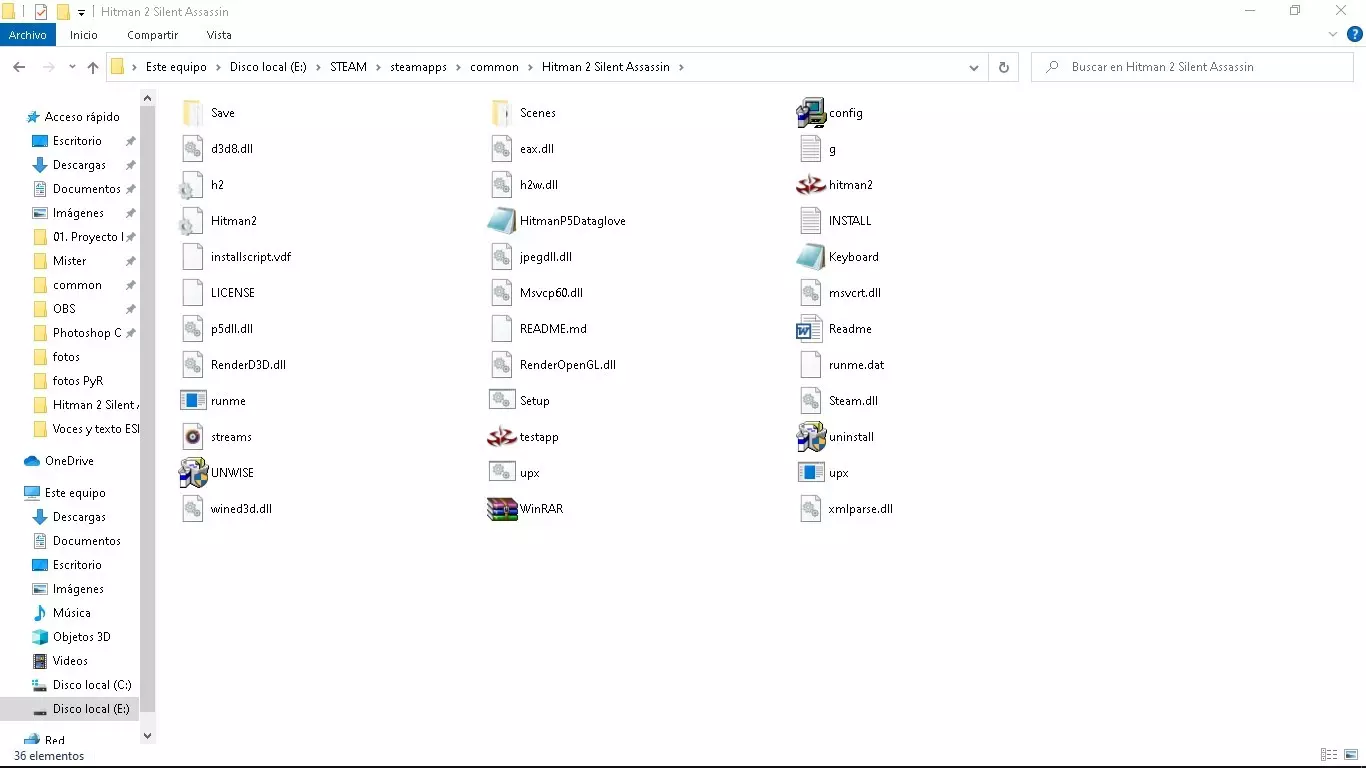
Task: Click the navigation pane scroll up arrow
Action: tap(147, 98)
